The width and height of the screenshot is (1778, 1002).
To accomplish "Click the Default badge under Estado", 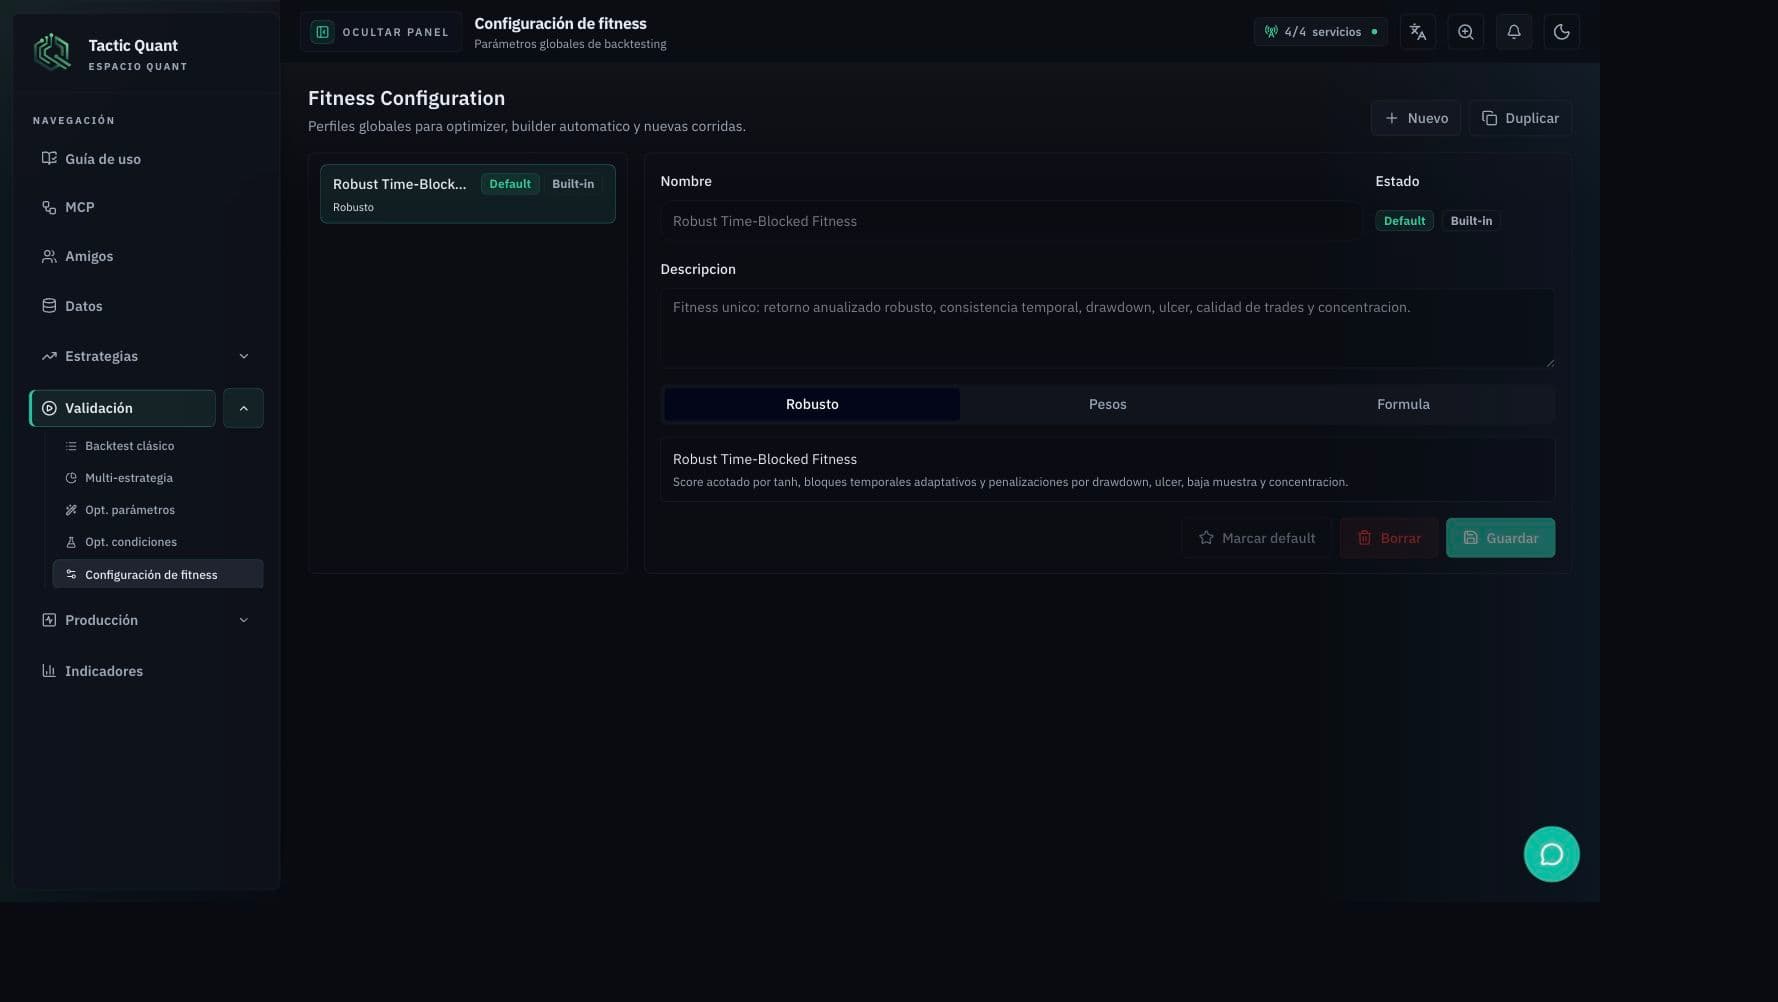I will coord(1404,221).
